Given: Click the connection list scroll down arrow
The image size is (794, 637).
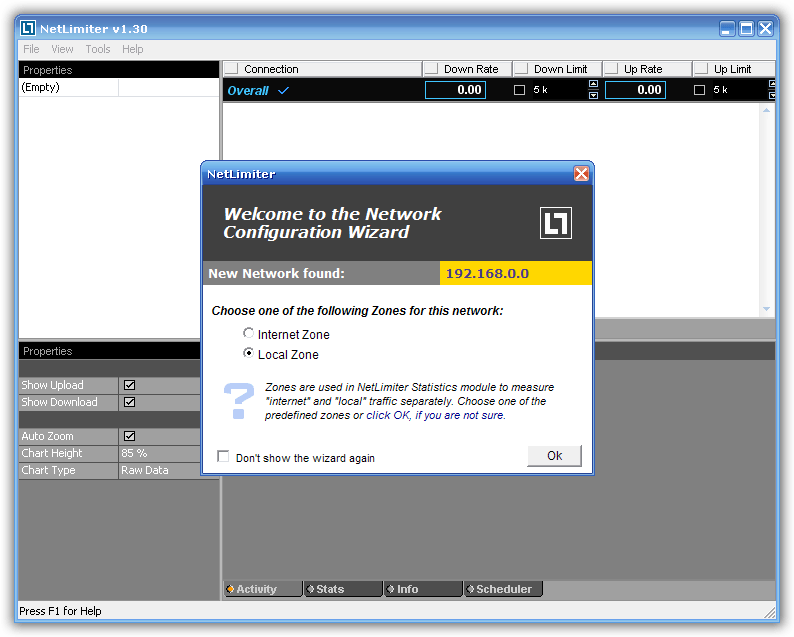Looking at the screenshot, I should point(766,309).
